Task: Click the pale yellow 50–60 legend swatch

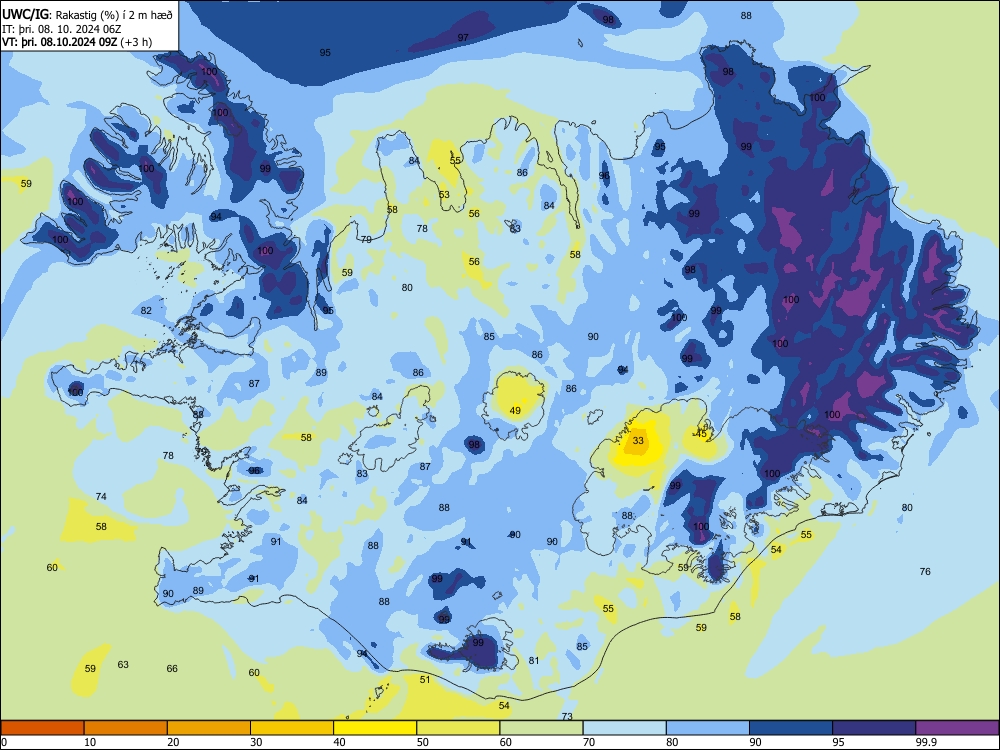Action: tap(458, 728)
